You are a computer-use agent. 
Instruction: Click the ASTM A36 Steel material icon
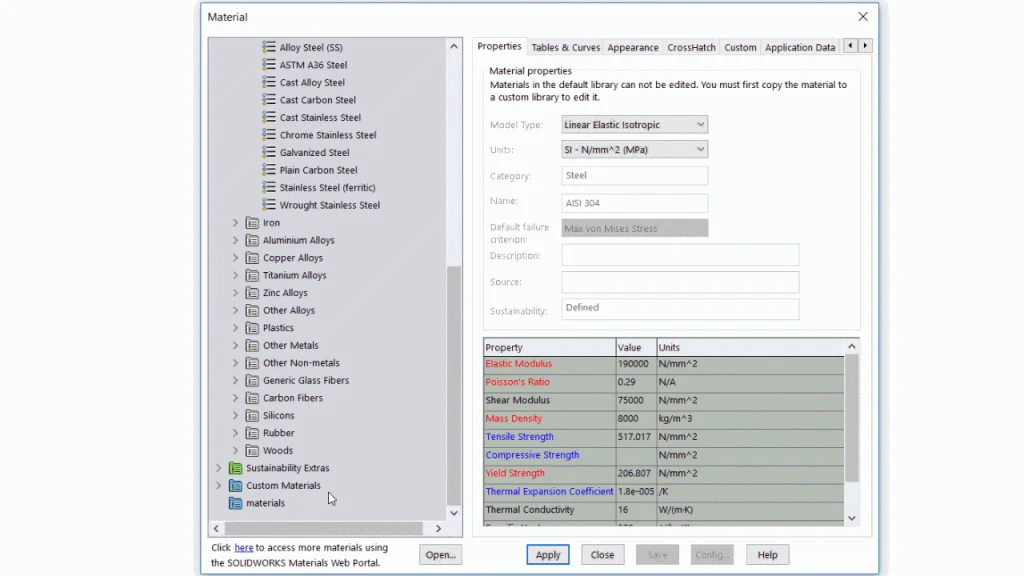[269, 65]
